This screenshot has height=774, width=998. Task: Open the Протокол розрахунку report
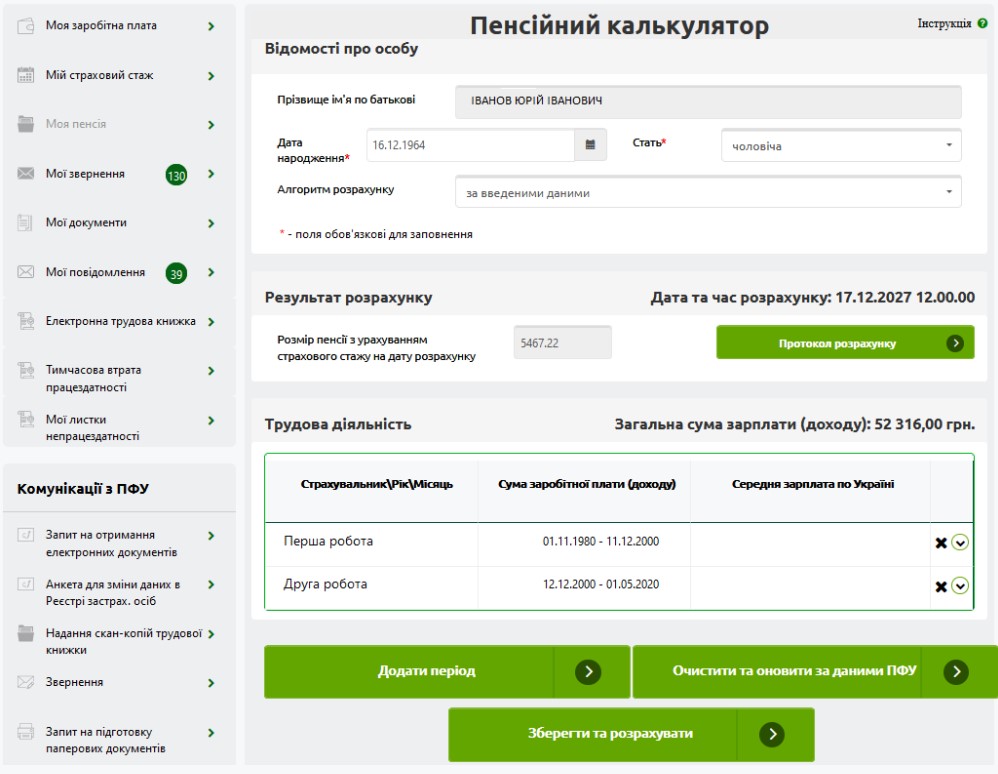845,341
